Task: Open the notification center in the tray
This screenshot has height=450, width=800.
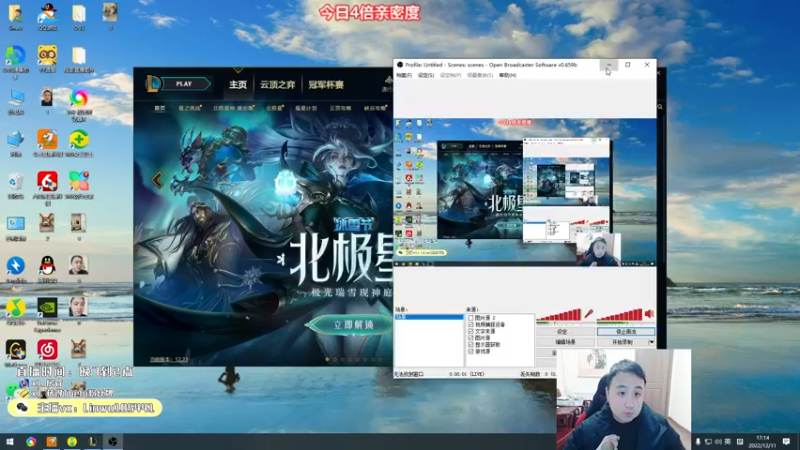Action: coord(786,441)
